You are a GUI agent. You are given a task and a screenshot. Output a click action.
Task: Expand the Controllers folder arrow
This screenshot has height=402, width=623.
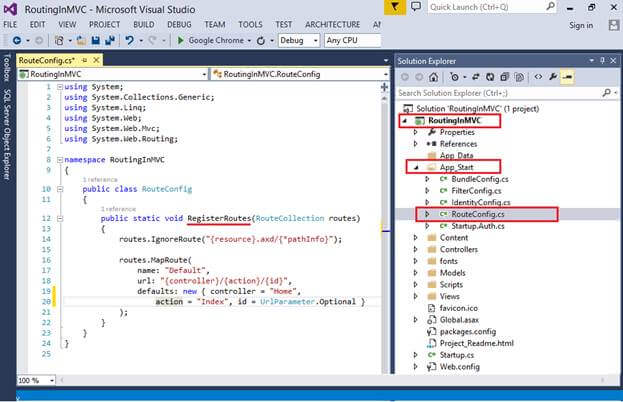(416, 249)
